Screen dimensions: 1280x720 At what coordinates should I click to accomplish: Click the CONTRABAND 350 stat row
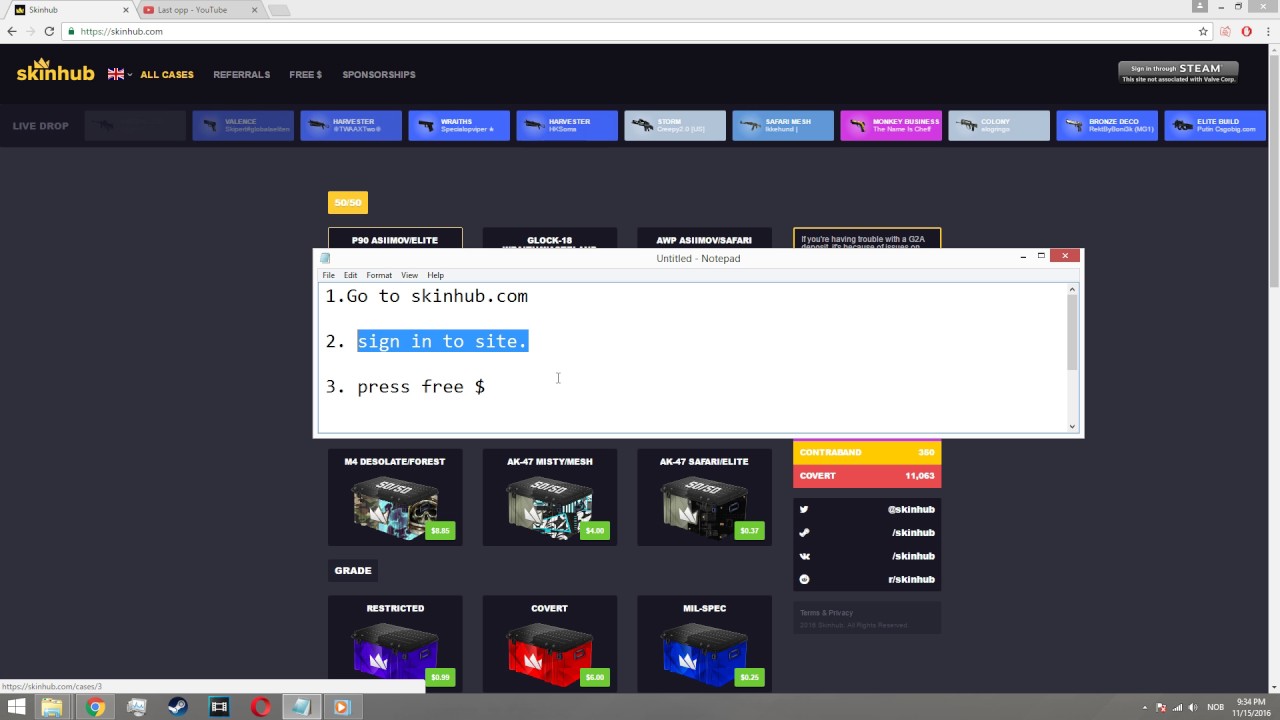tap(867, 453)
